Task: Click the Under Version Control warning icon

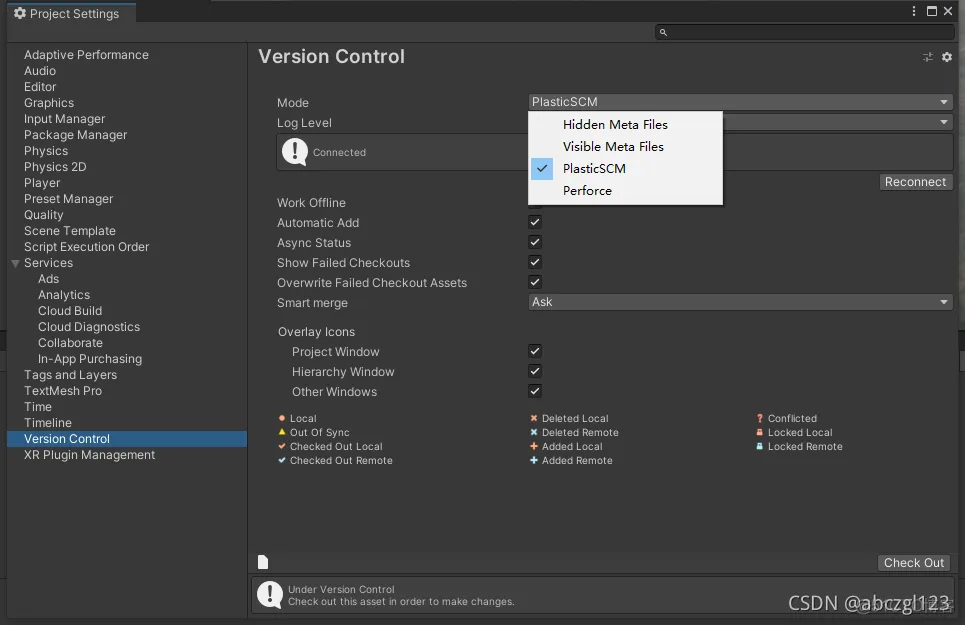Action: click(x=270, y=595)
